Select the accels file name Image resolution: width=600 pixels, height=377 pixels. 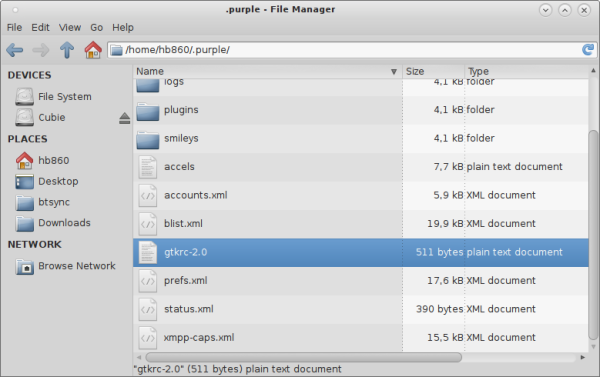[179, 167]
